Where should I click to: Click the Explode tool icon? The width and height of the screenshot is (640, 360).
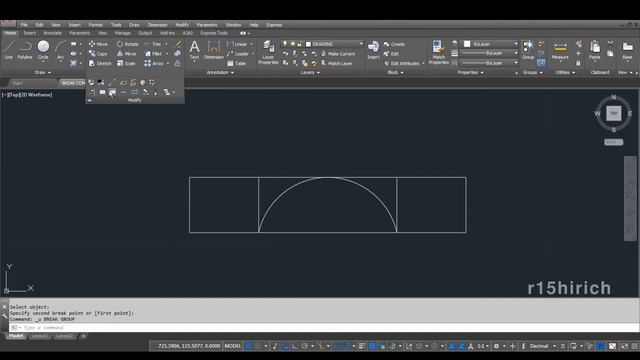pyautogui.click(x=178, y=53)
